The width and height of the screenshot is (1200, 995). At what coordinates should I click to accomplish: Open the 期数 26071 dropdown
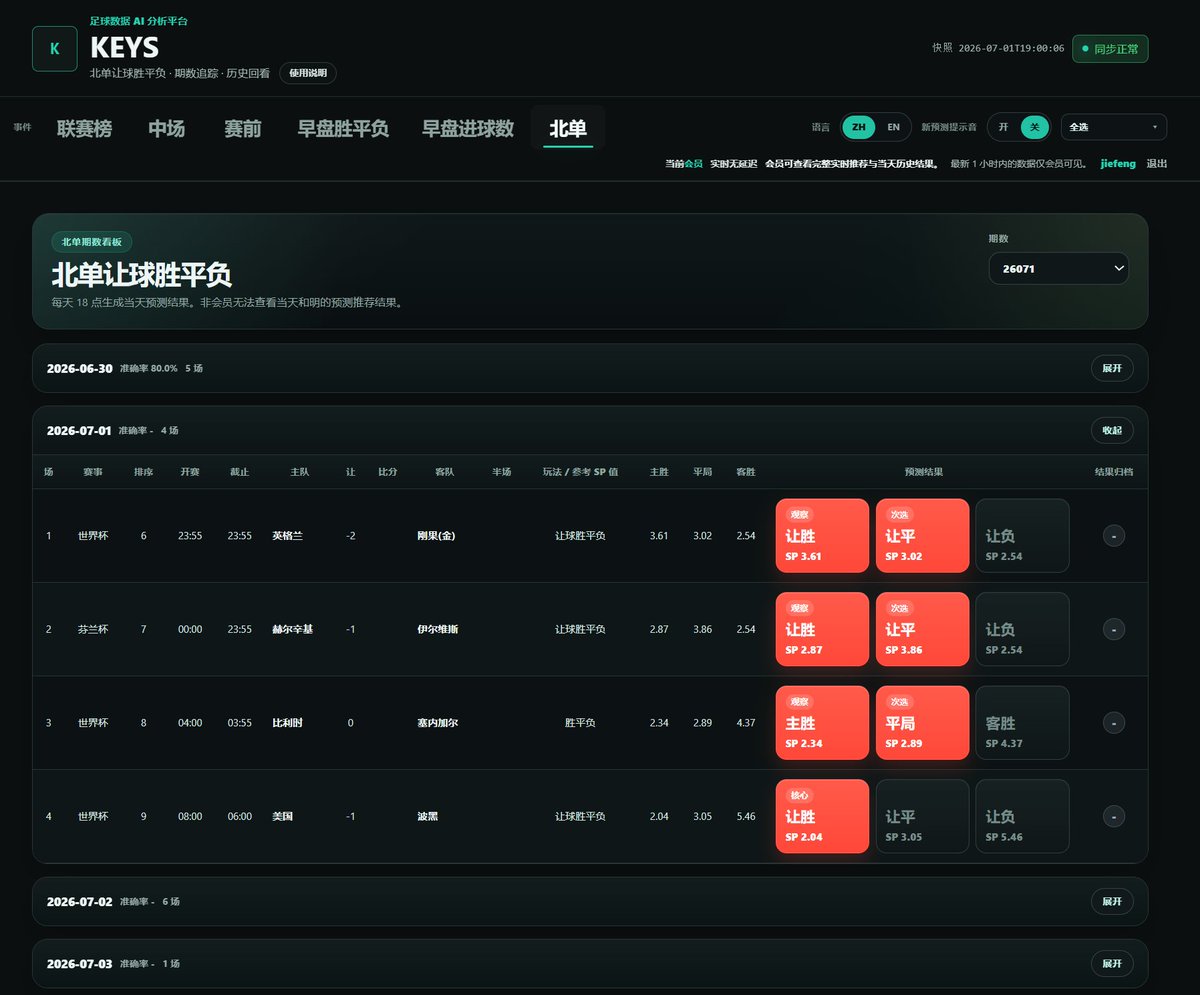coord(1058,269)
